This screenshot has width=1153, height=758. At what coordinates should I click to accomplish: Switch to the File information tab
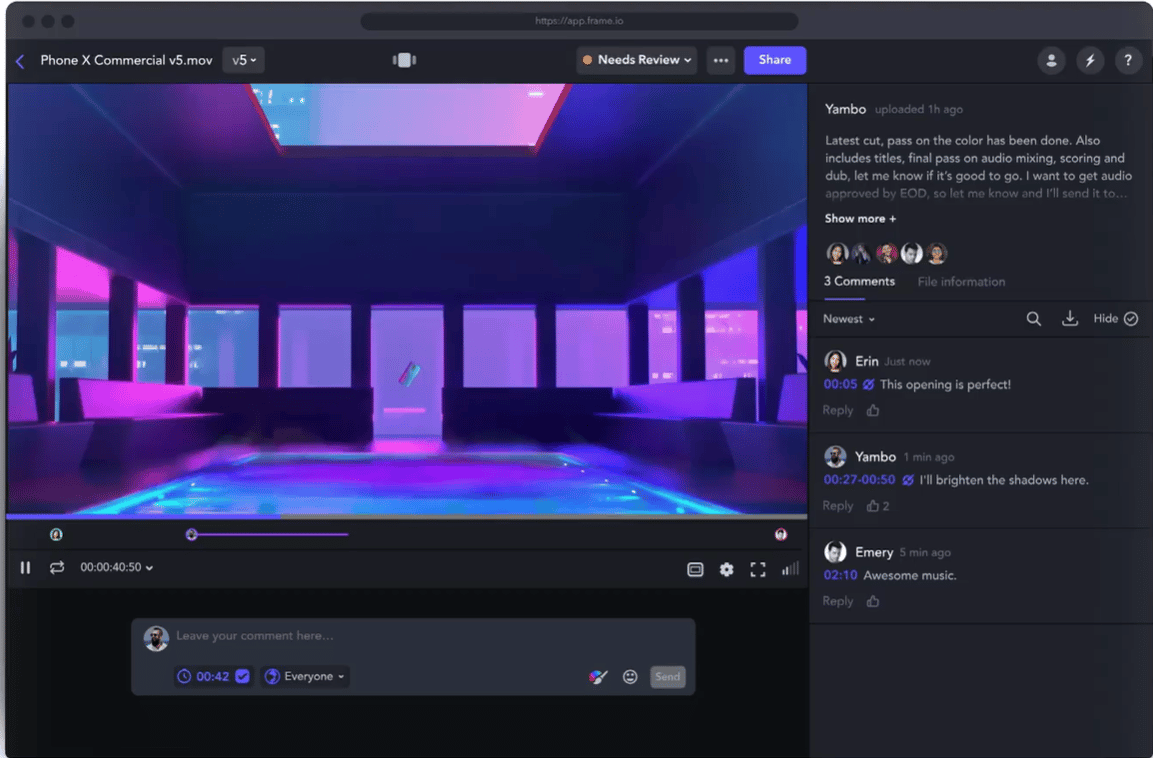(961, 282)
